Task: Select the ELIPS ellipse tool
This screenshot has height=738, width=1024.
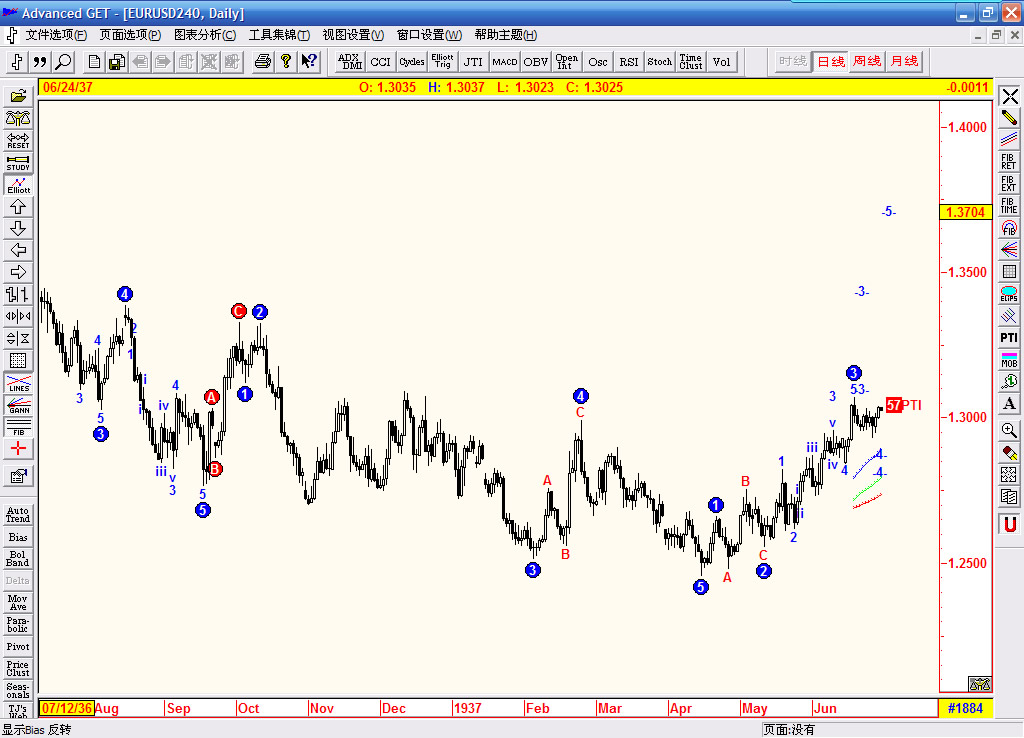Action: click(1009, 294)
